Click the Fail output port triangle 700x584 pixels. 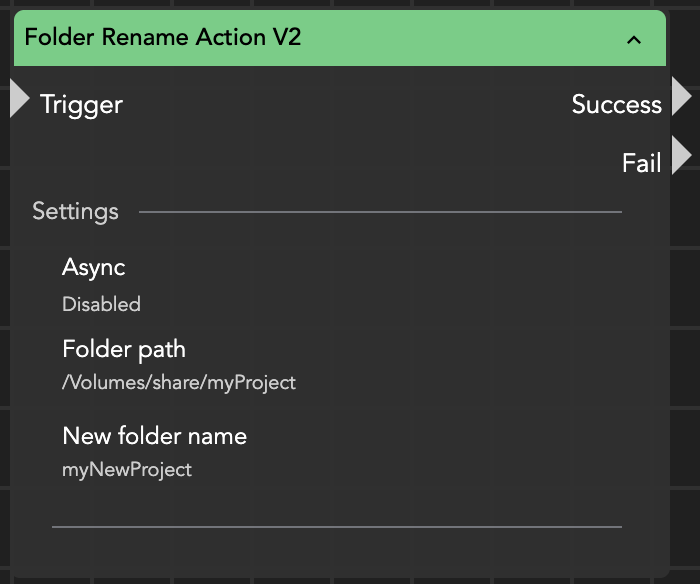pos(681,157)
